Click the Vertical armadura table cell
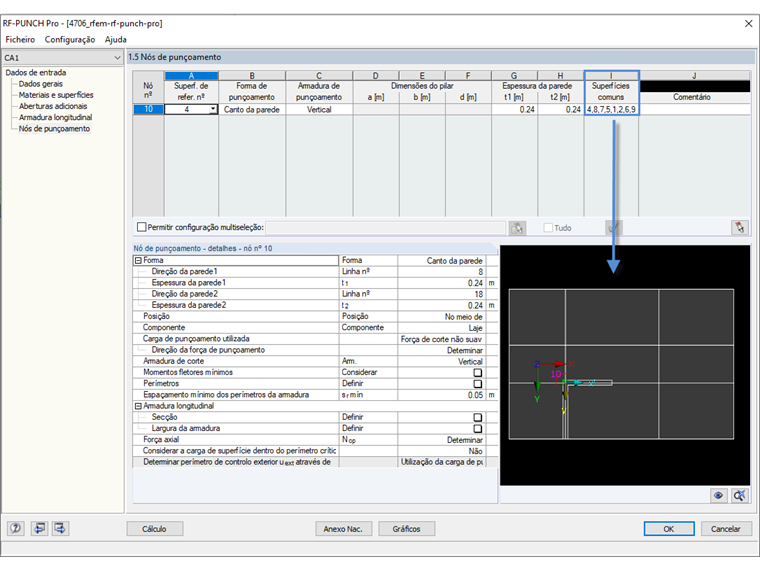 pos(319,110)
